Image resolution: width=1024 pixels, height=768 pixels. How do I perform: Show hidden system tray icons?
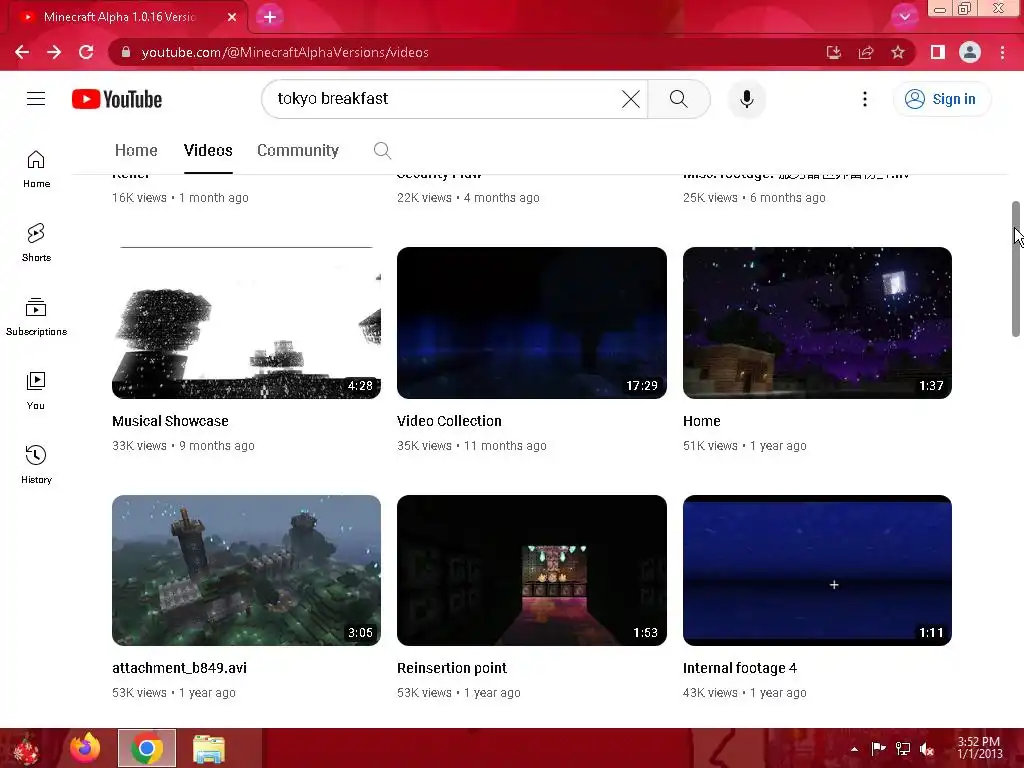tap(854, 749)
